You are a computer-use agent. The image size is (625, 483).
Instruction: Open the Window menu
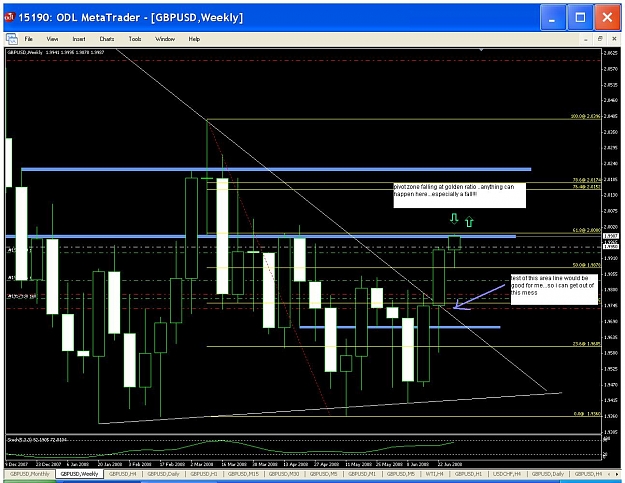click(165, 39)
